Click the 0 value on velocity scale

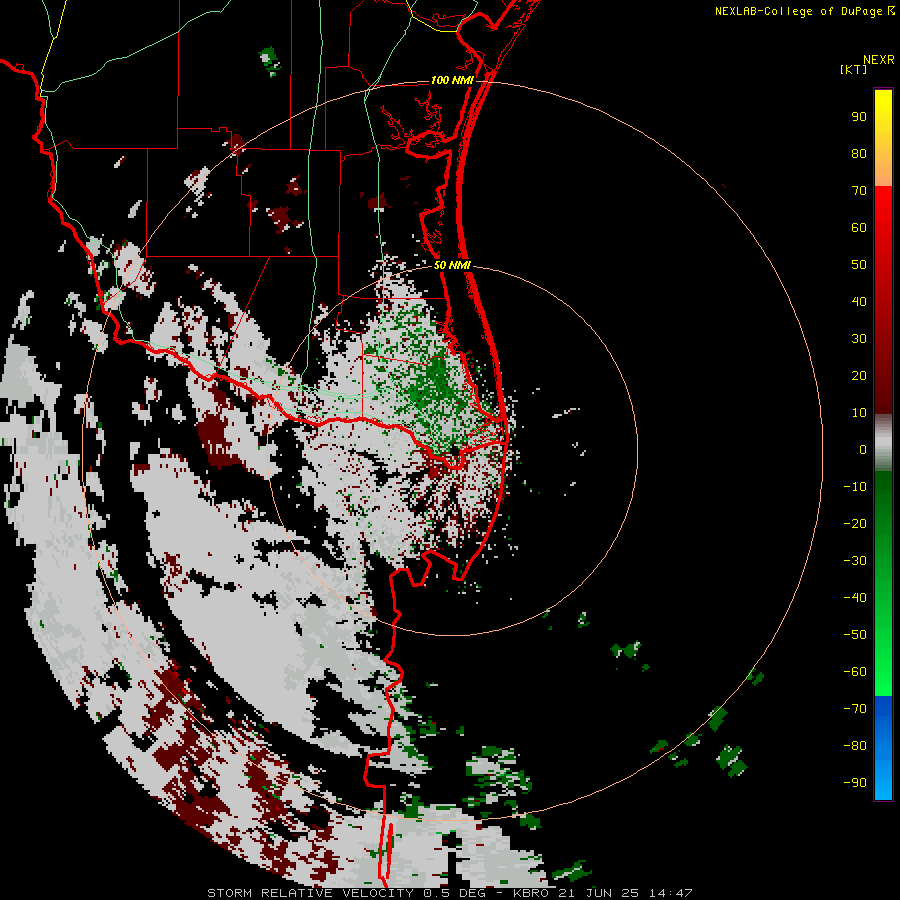pos(863,450)
